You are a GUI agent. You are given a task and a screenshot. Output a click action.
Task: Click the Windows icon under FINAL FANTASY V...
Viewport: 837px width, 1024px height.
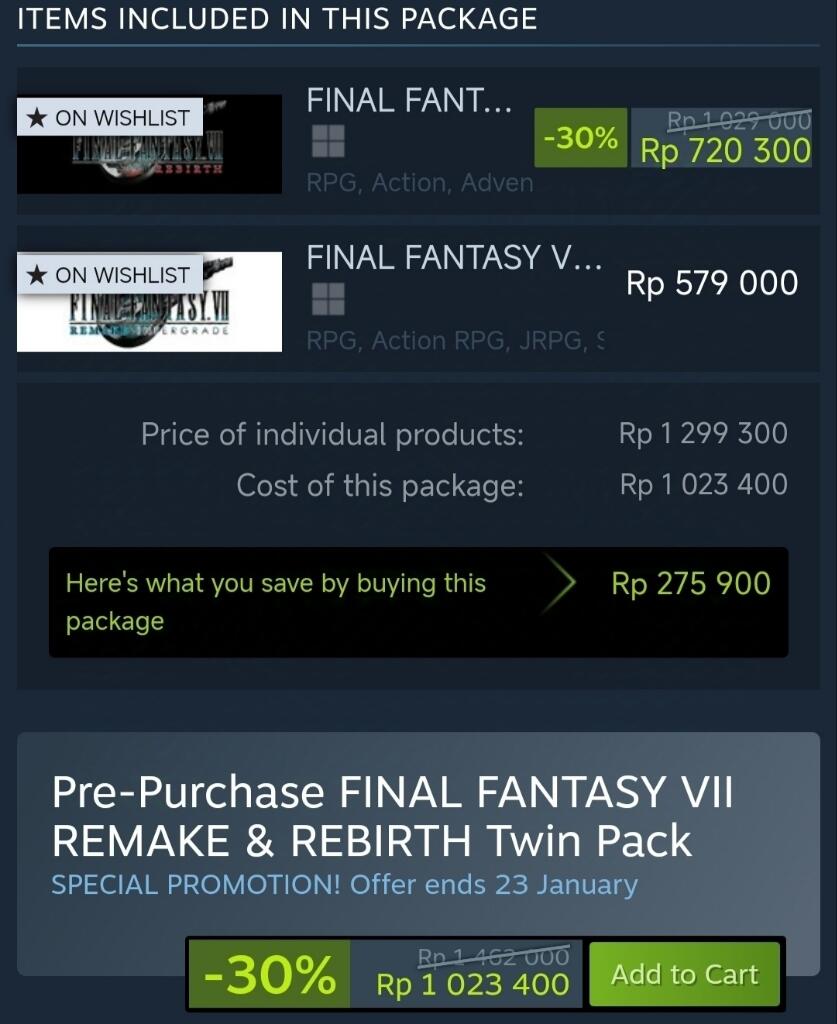(328, 299)
